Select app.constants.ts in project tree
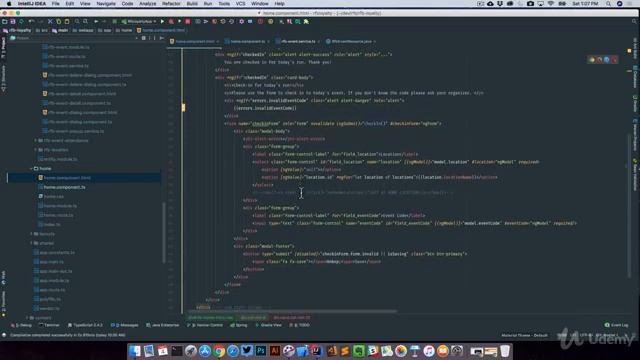 pyautogui.click(x=57, y=253)
